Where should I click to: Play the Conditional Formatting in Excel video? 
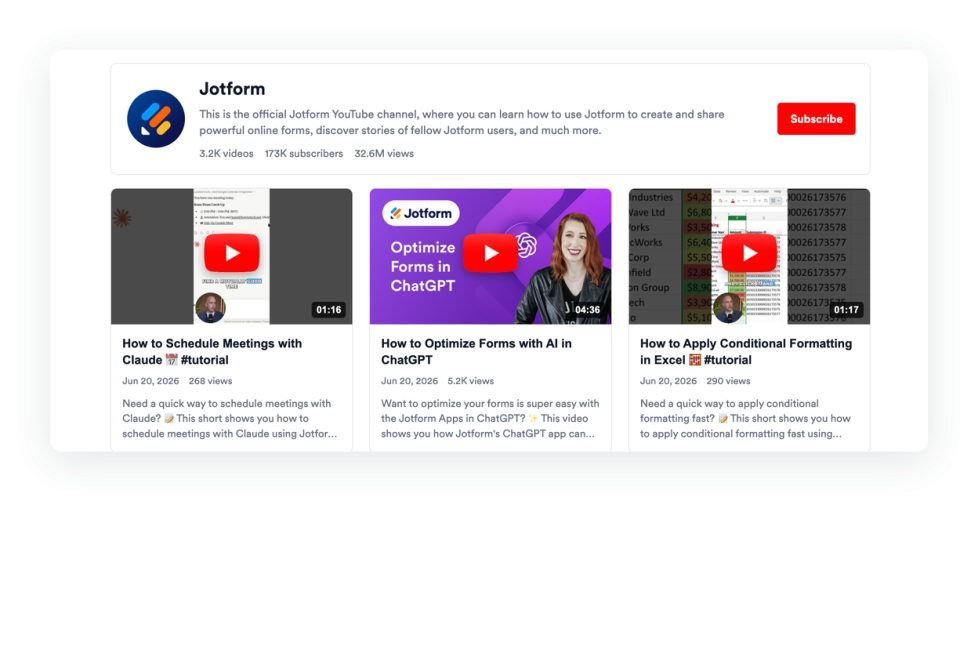click(749, 253)
